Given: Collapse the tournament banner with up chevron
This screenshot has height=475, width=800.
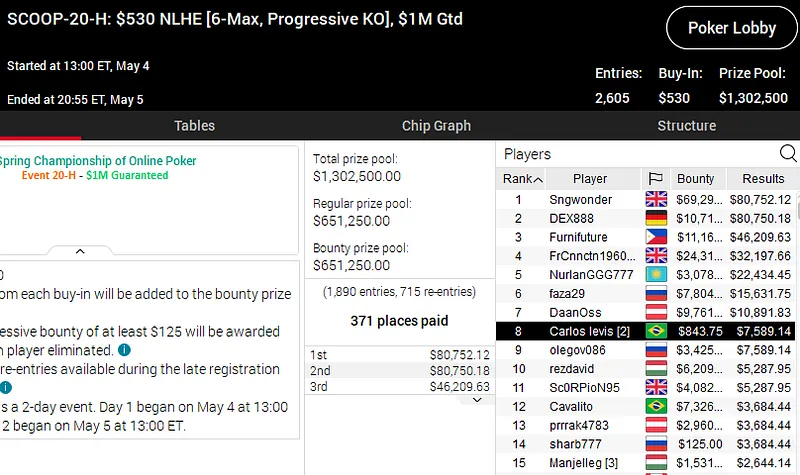Looking at the screenshot, I should (x=80, y=252).
